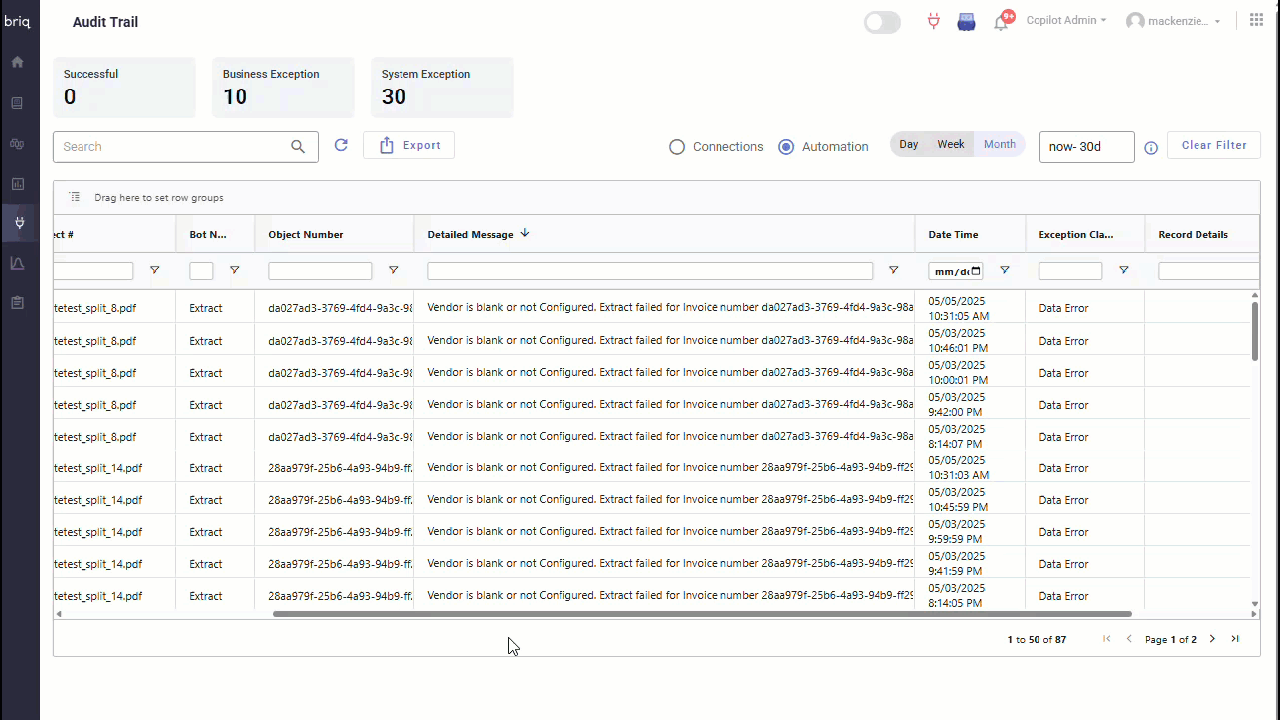Open the Successful count card
Screen dimensions: 1280x720
coord(124,88)
